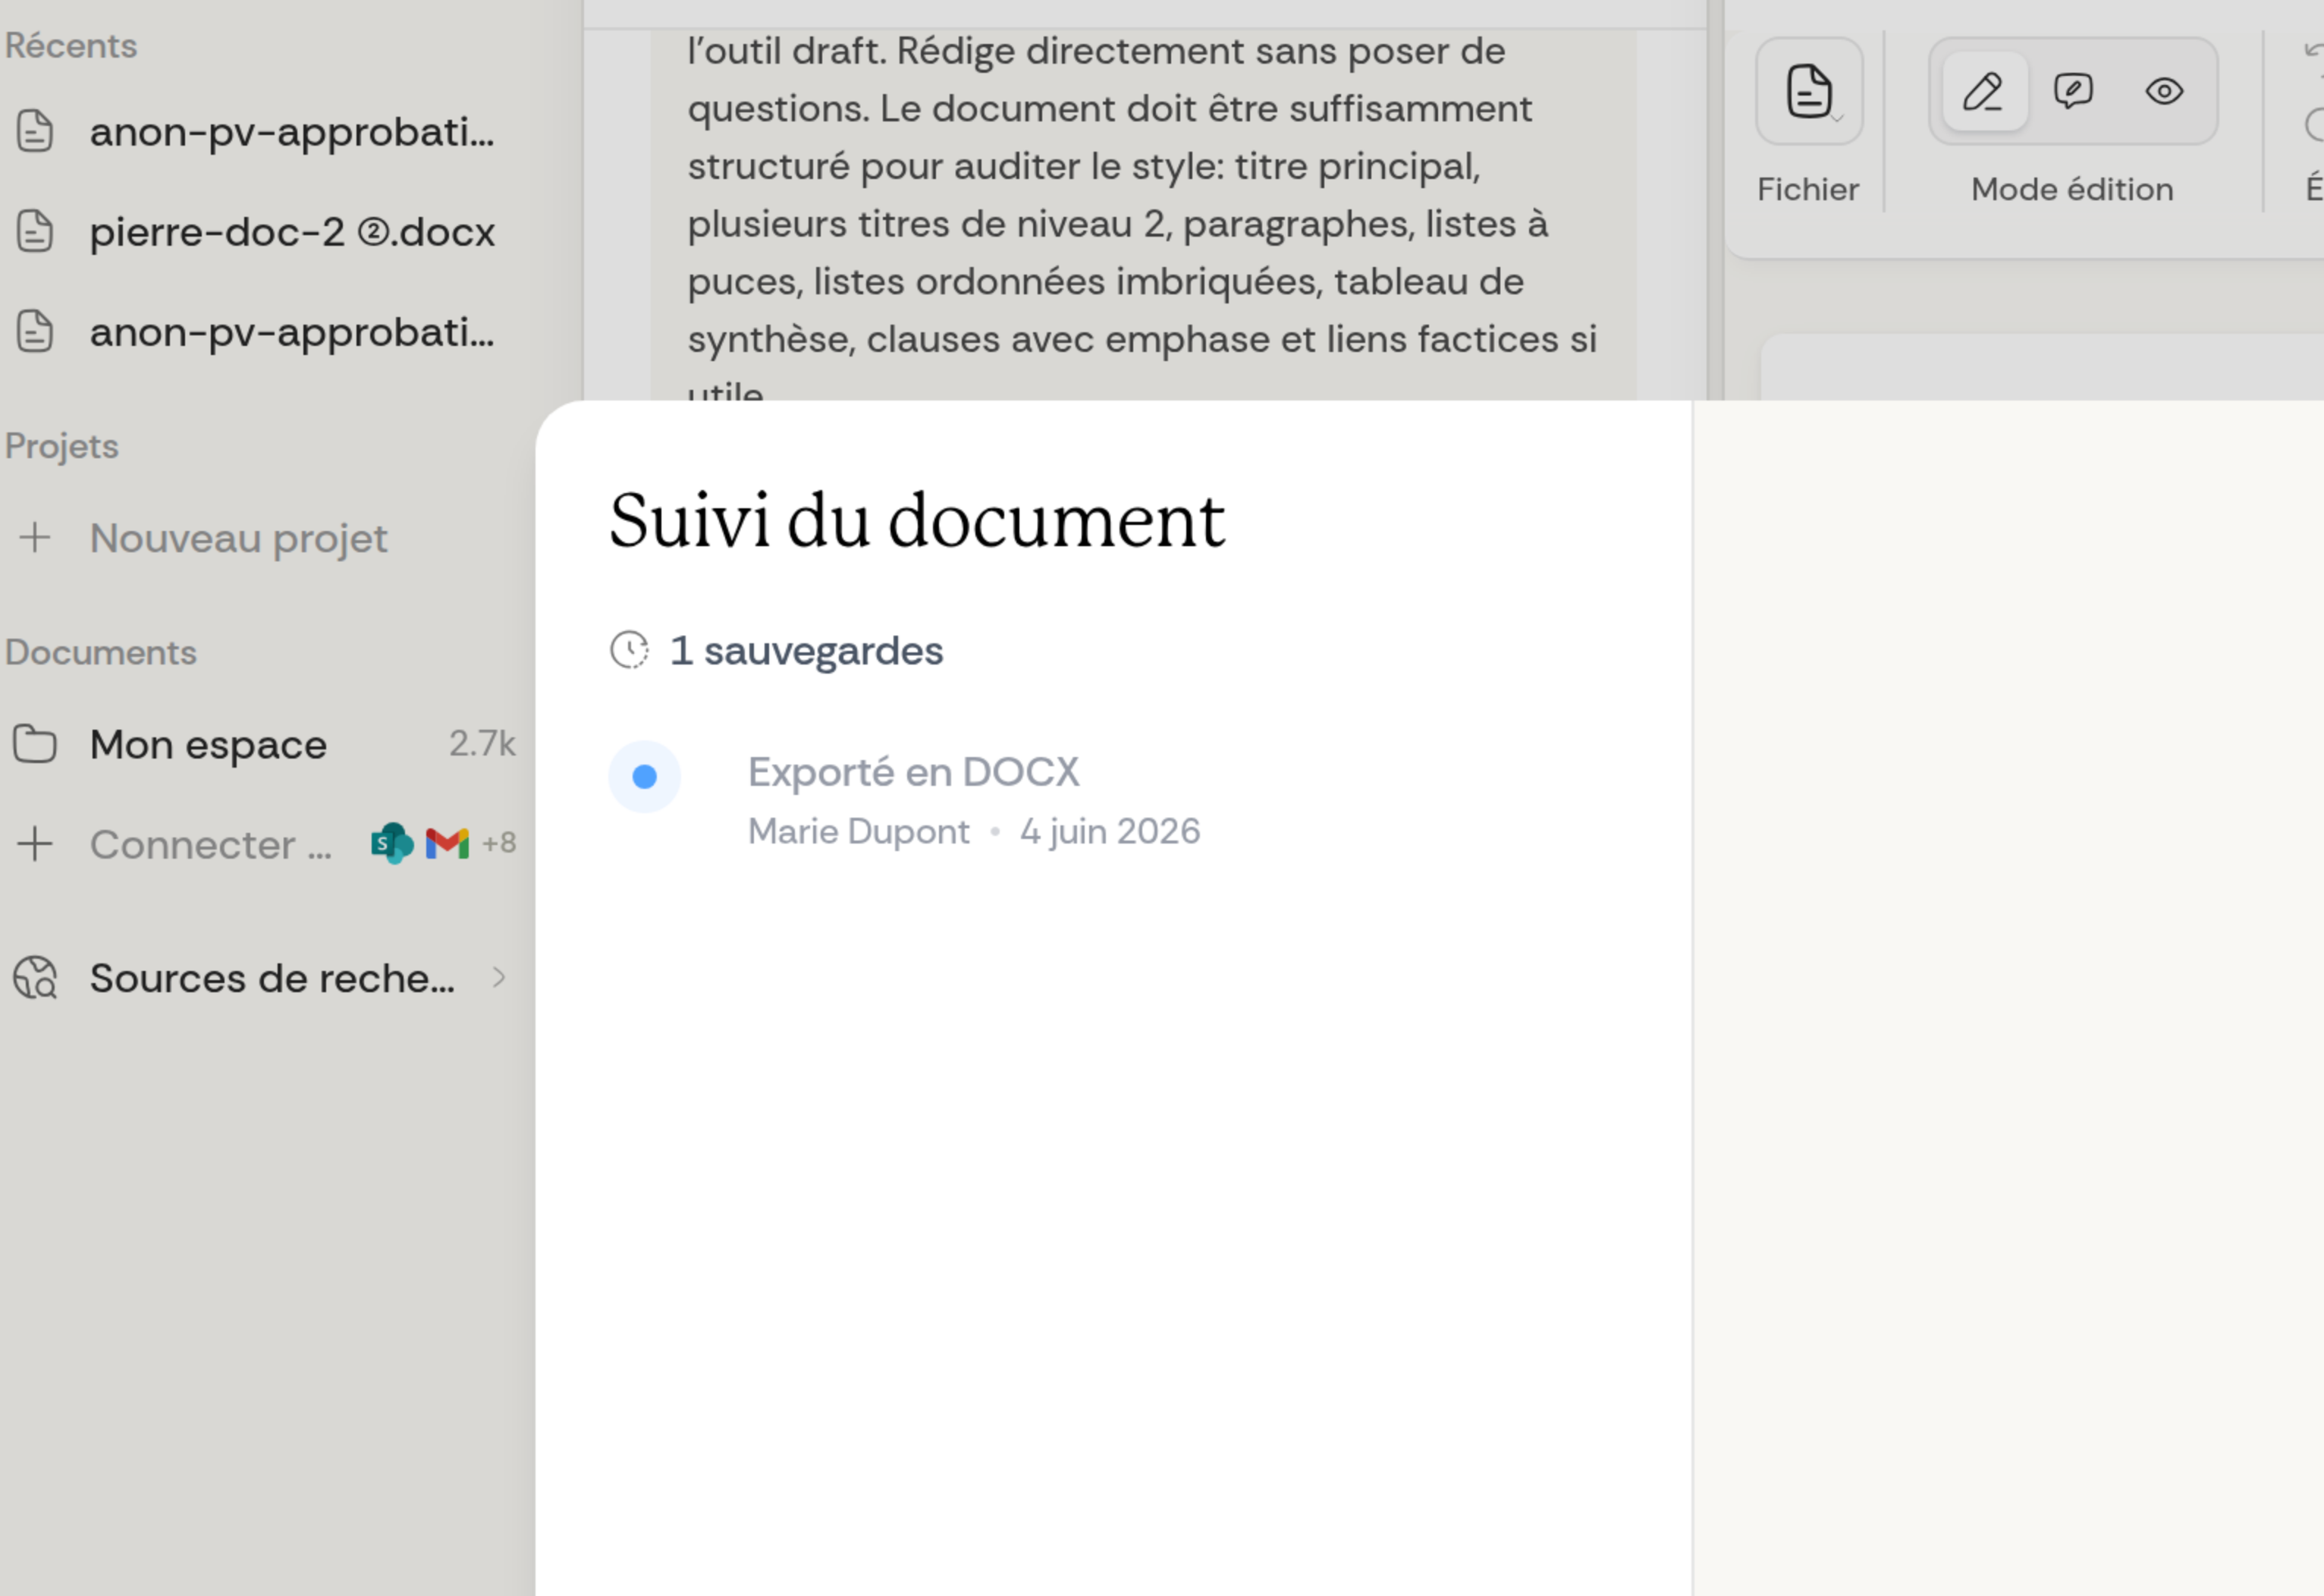Create a Nouveau projet
The image size is (2324, 1596).
click(x=238, y=538)
